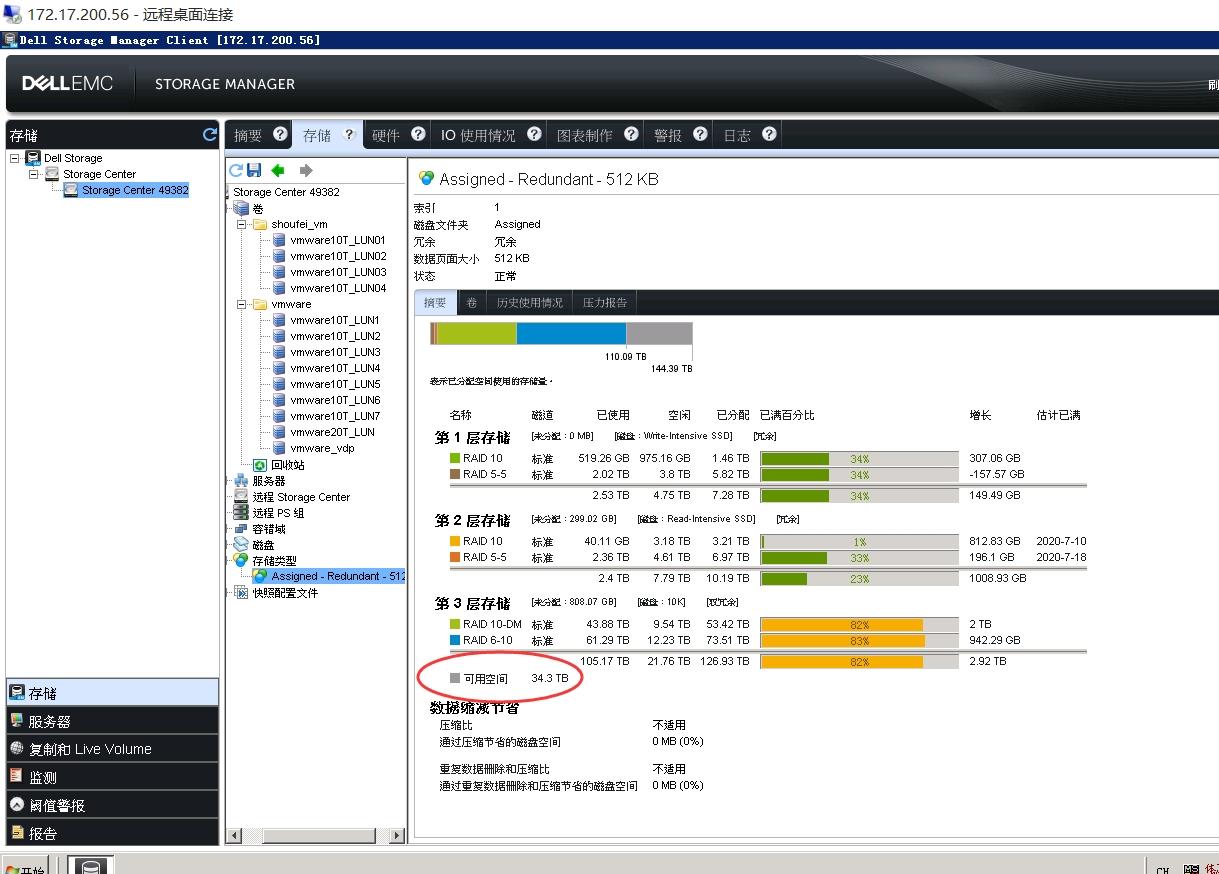
Task: Select the 历史使用情况 sub-tab
Action: coord(530,302)
